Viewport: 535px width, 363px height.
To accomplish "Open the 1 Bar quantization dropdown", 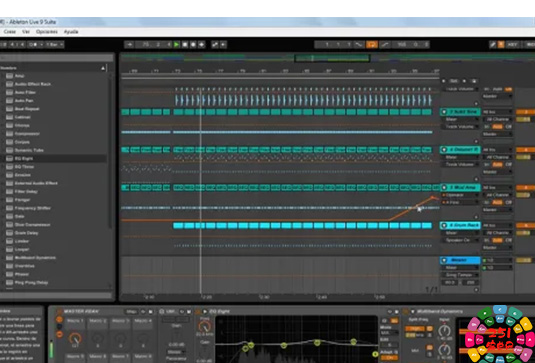I will coord(54,44).
